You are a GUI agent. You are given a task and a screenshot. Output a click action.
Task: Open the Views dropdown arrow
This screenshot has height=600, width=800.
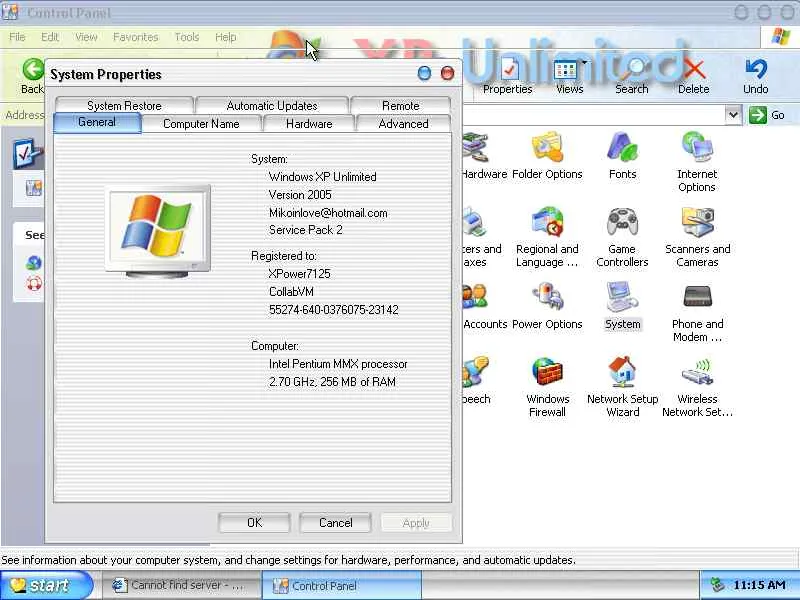point(584,62)
